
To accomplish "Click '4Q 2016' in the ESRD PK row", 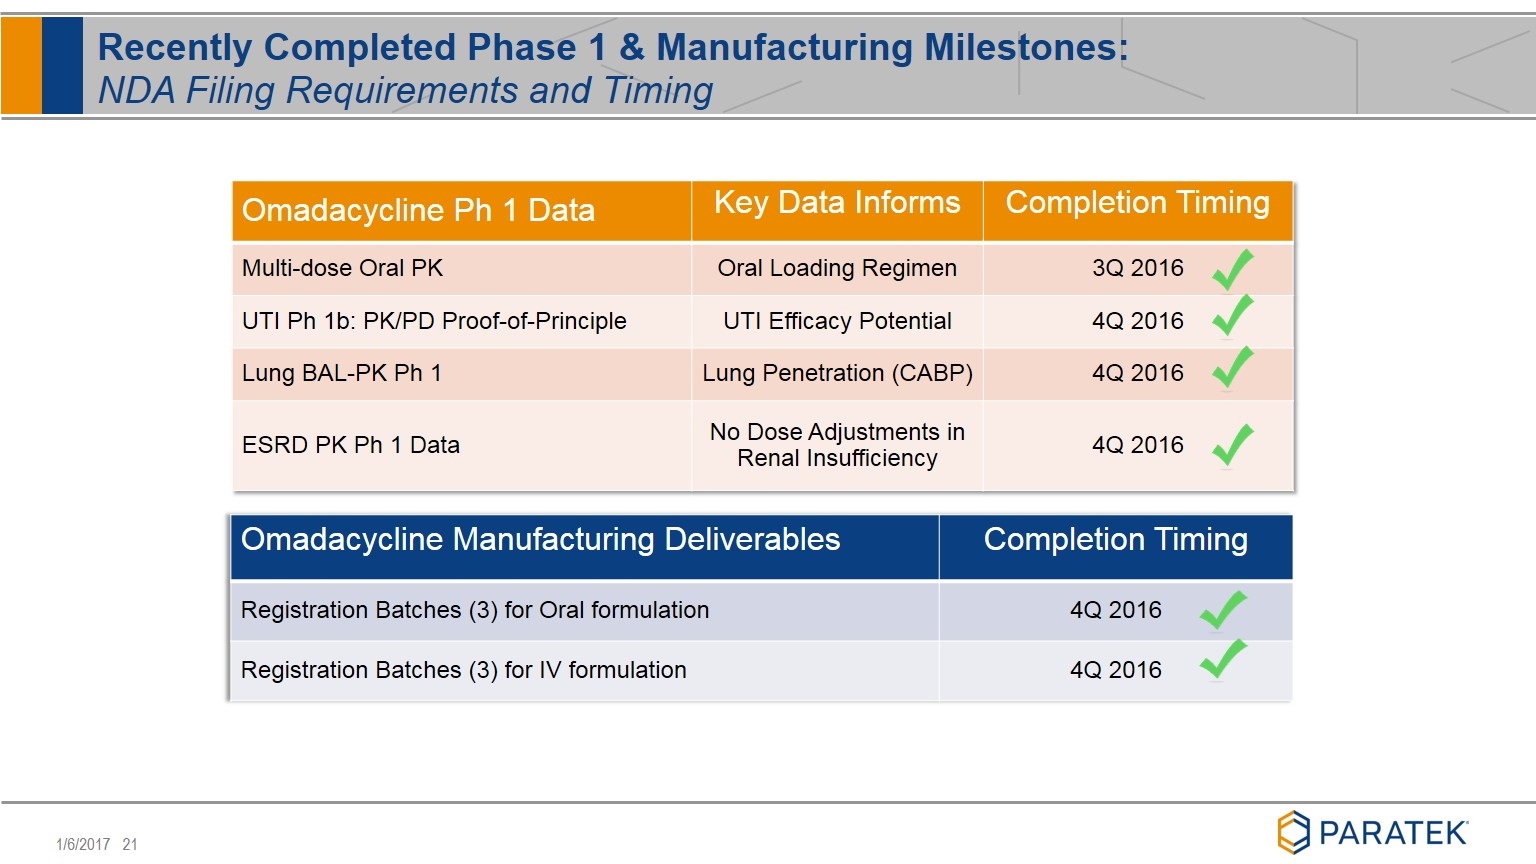I will [x=1138, y=445].
